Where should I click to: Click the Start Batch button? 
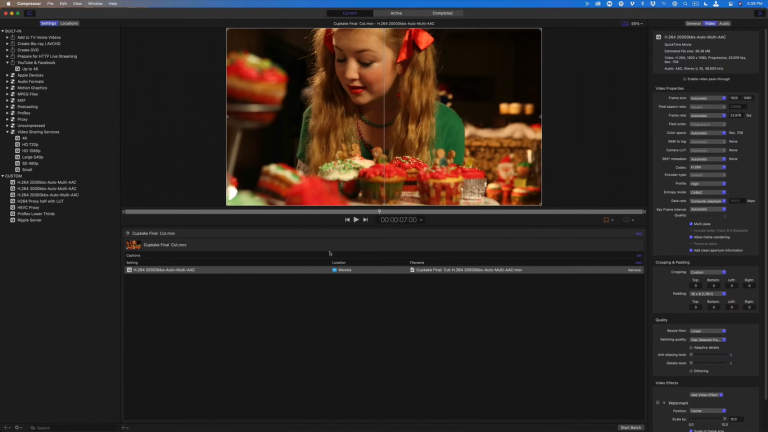pos(630,427)
